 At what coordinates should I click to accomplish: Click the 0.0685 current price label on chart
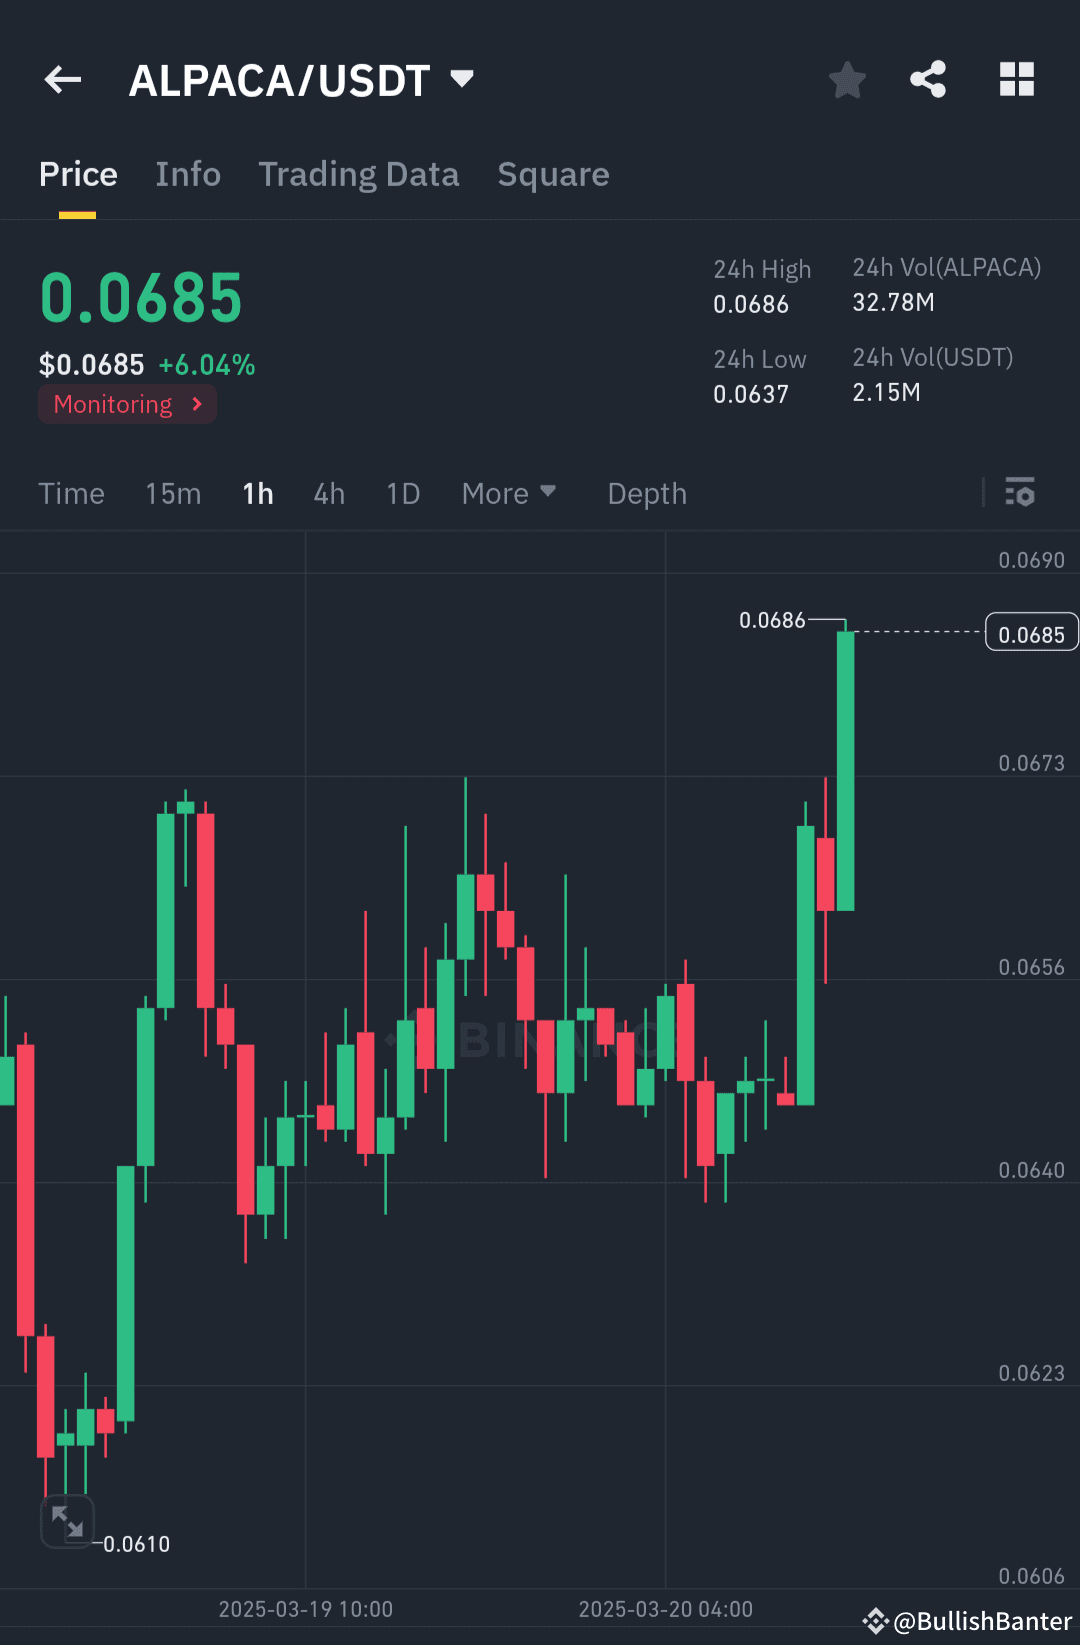pyautogui.click(x=1031, y=631)
